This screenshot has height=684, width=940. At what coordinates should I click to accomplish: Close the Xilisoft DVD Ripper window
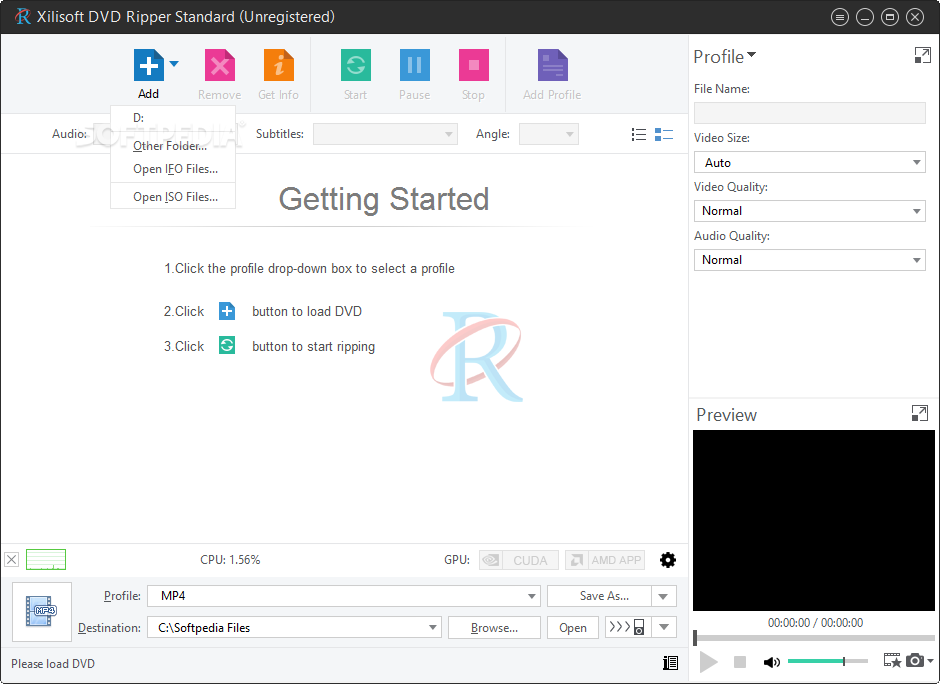915,17
